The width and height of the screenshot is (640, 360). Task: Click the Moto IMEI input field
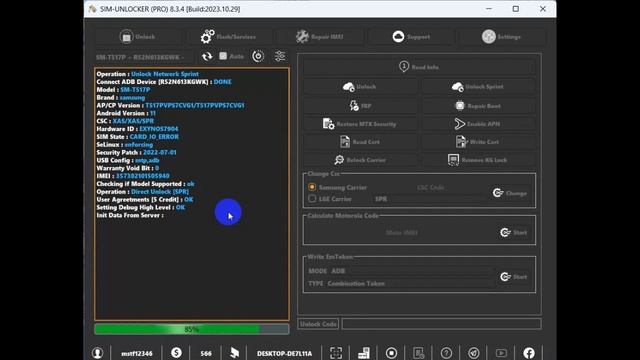402,232
